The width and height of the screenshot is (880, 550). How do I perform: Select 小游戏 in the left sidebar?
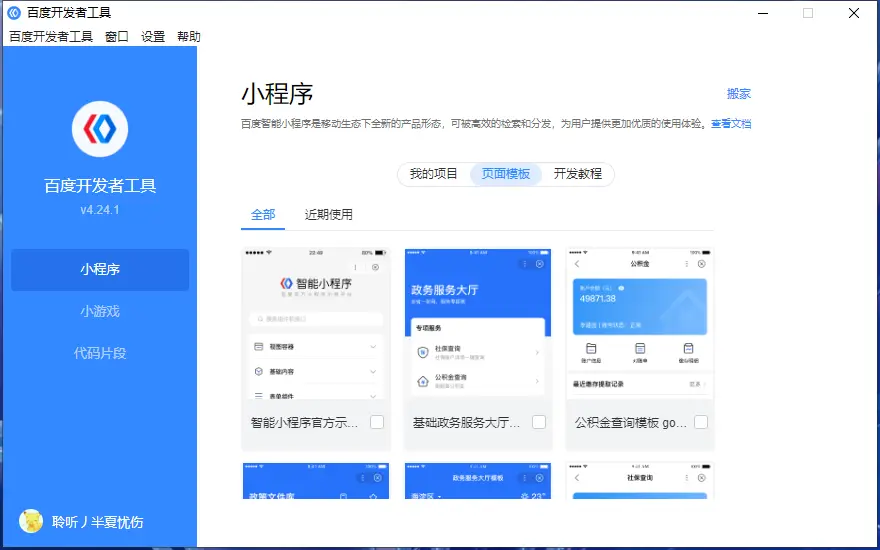pos(100,311)
